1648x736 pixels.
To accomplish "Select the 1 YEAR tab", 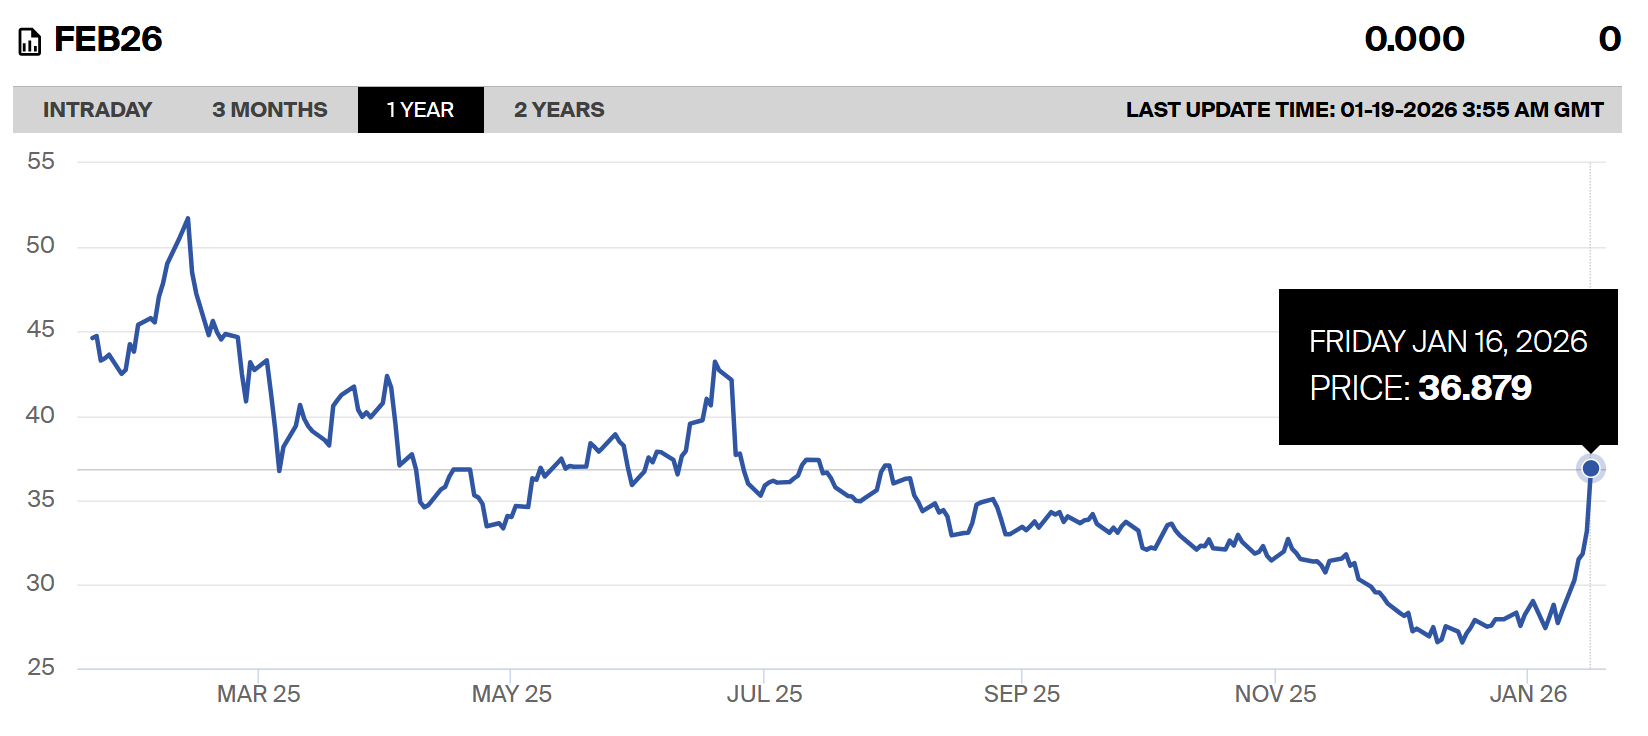I will [x=420, y=110].
